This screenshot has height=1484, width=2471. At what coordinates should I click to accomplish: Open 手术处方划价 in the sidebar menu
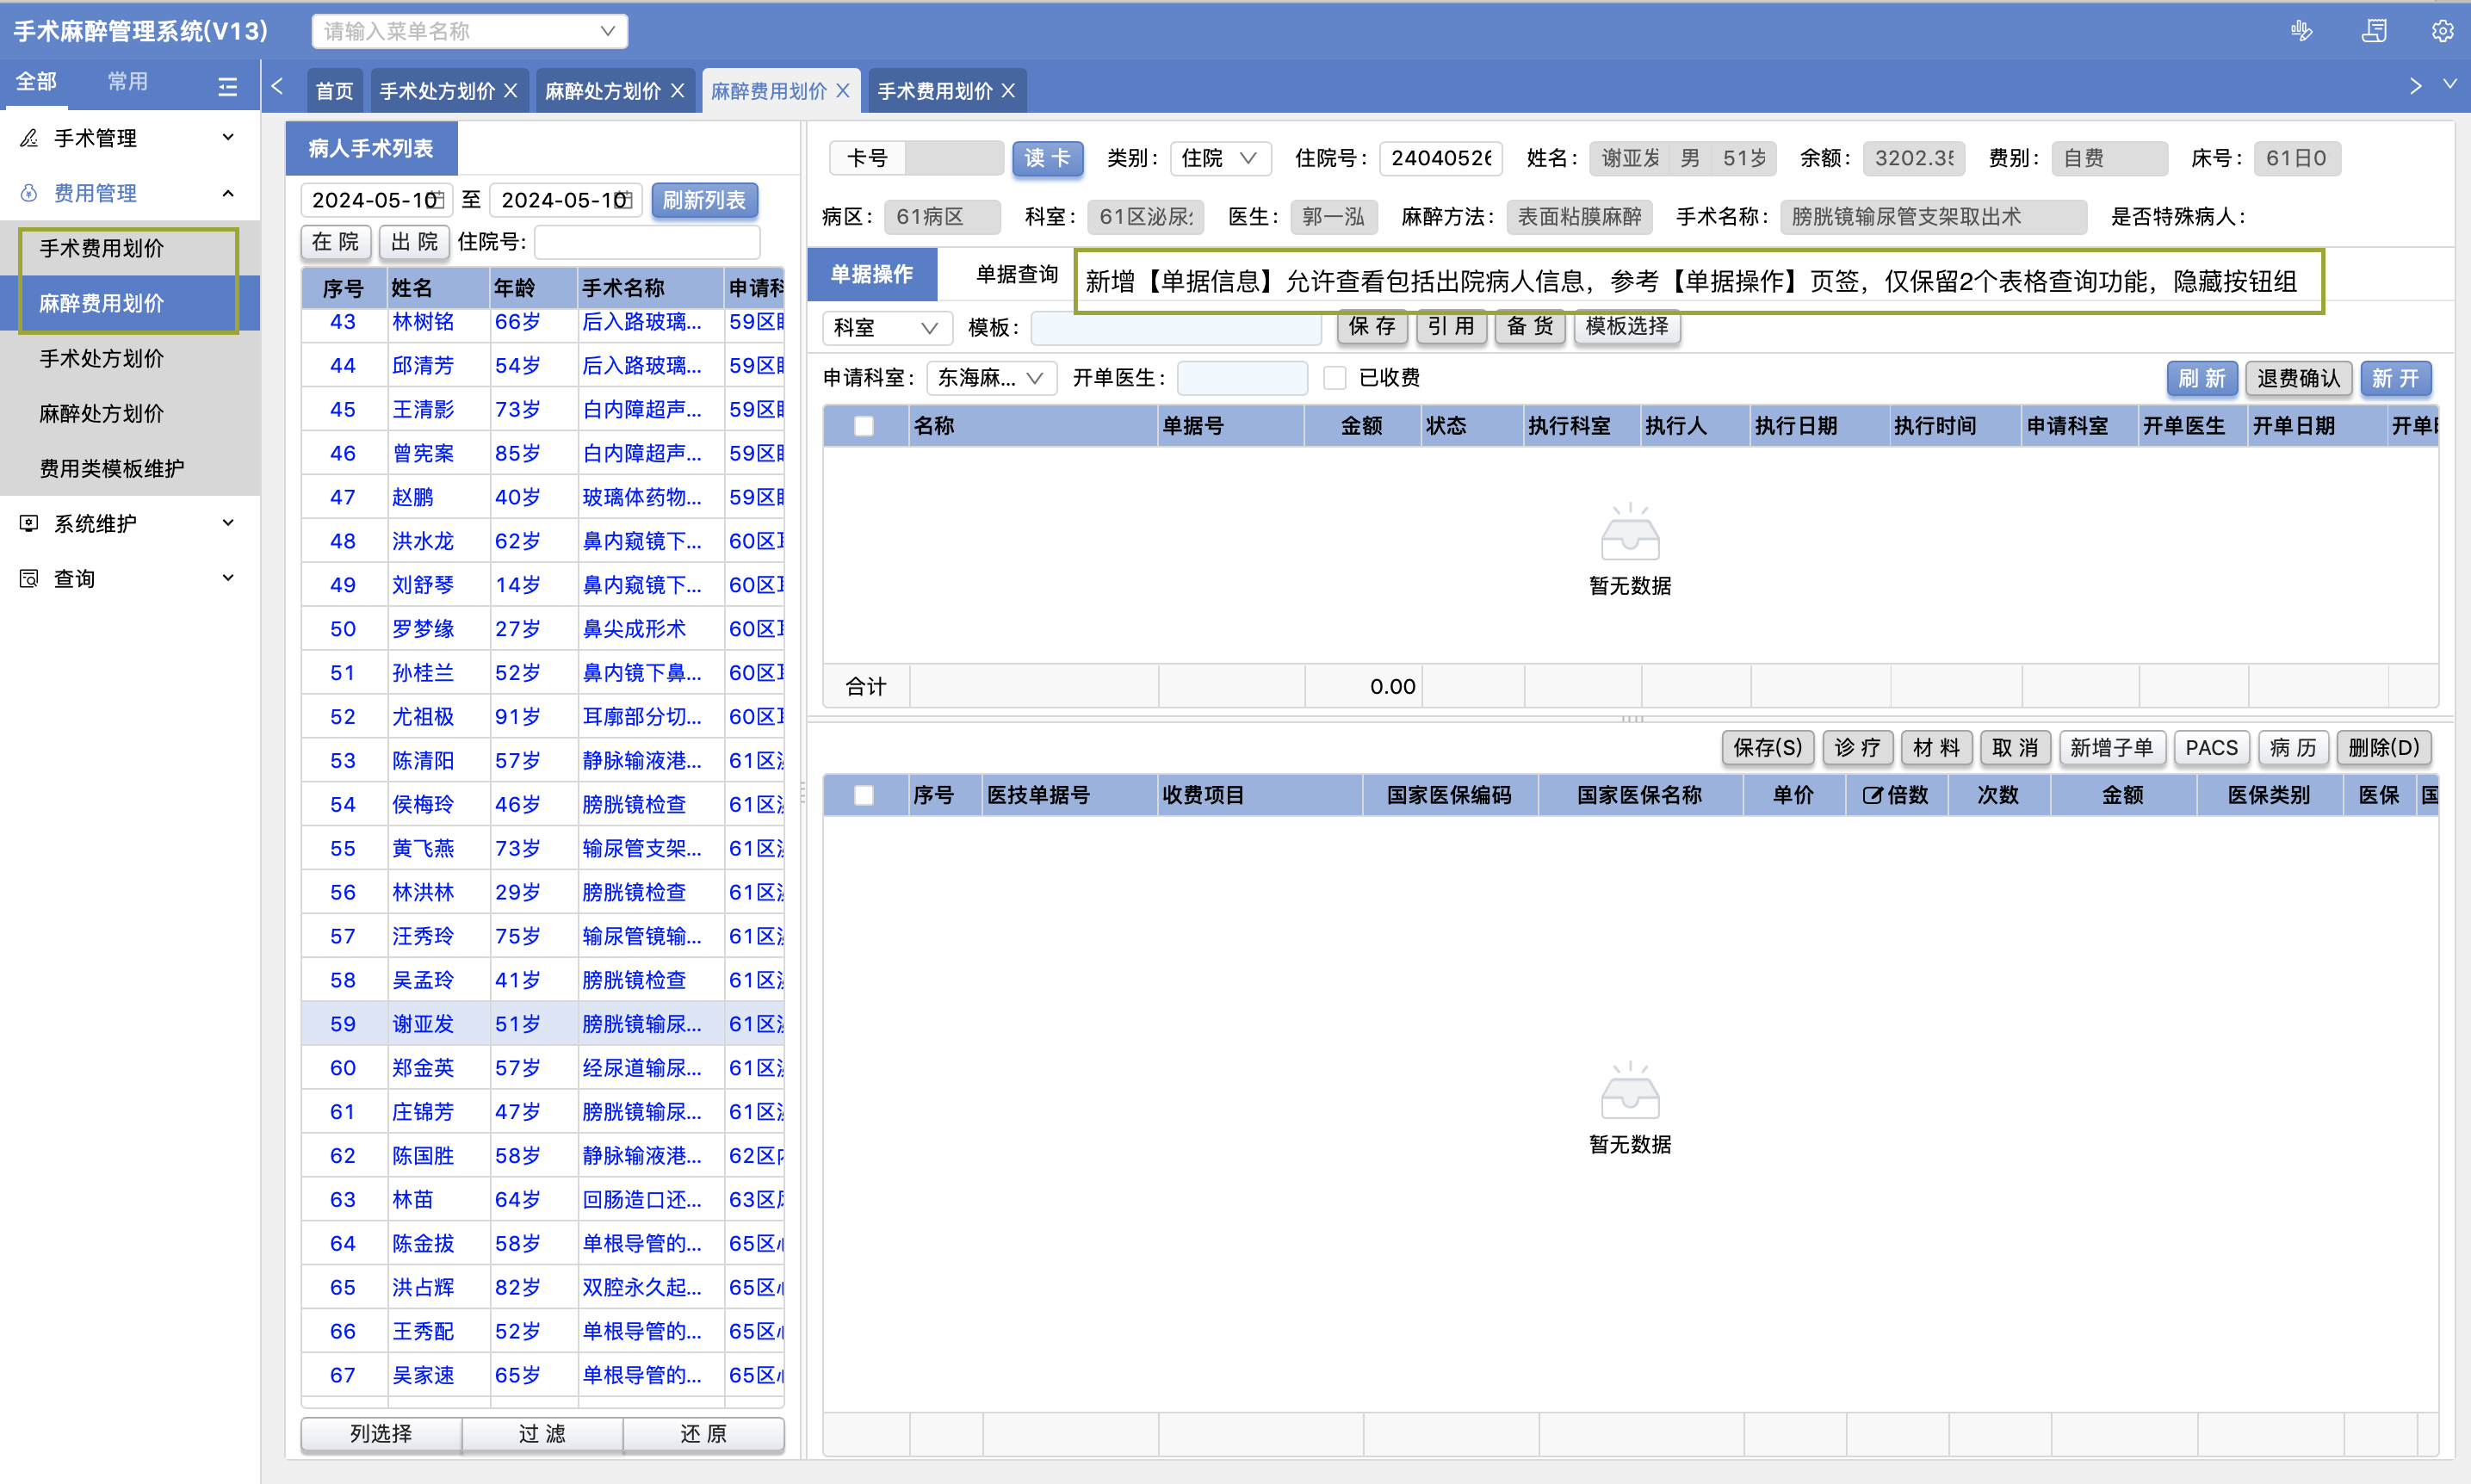pyautogui.click(x=101, y=358)
